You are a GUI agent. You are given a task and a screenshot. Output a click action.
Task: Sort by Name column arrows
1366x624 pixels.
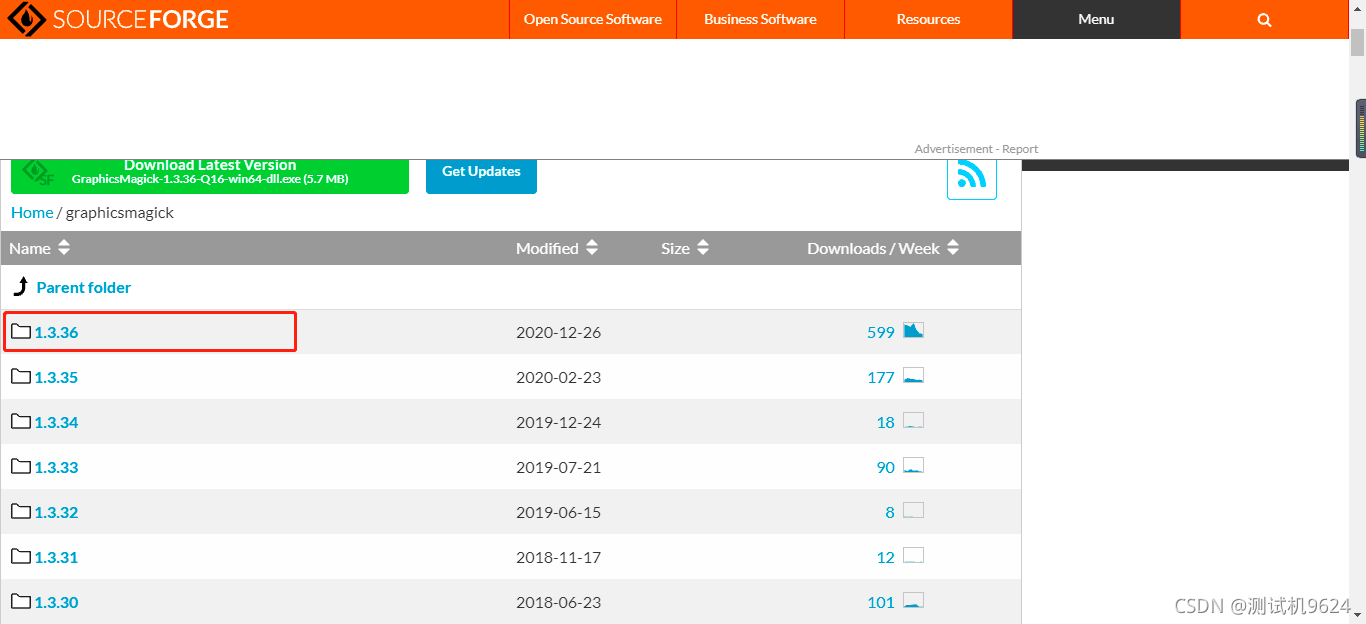(64, 248)
